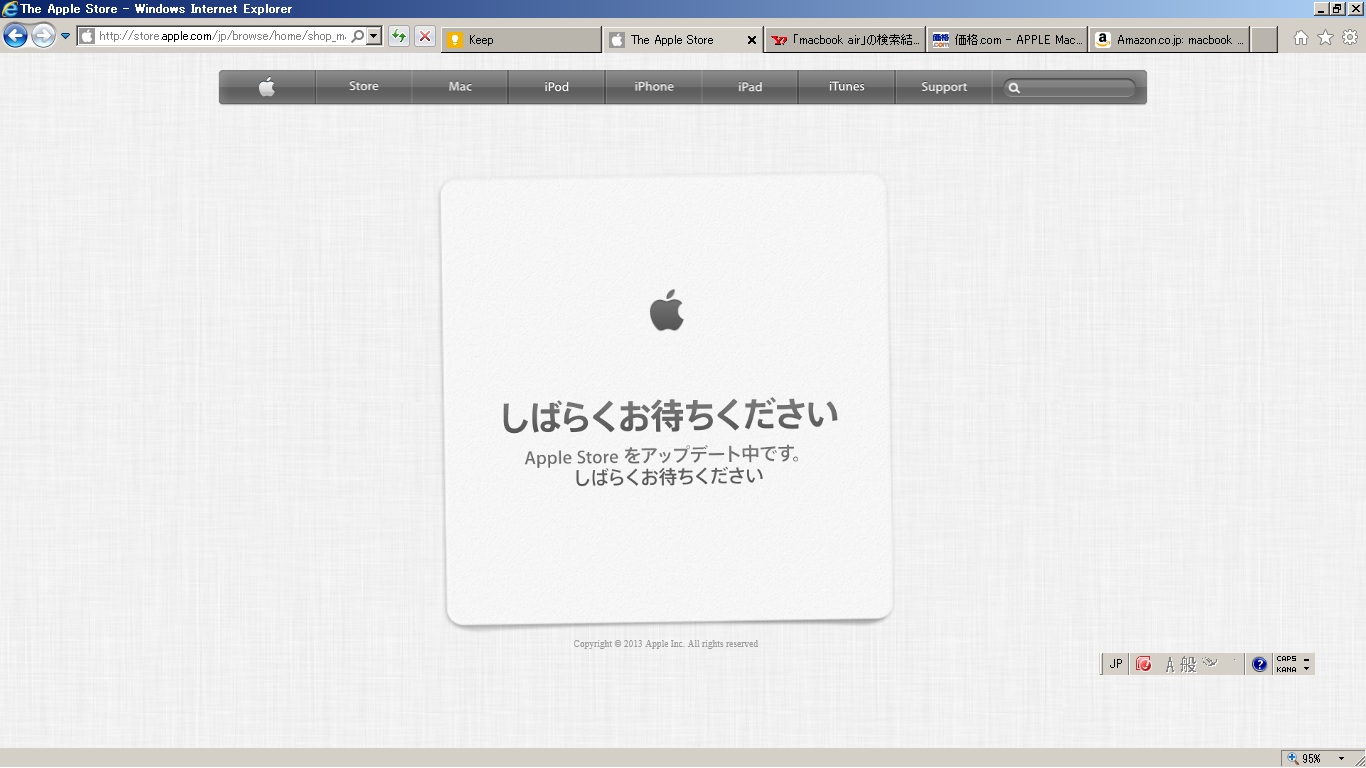The width and height of the screenshot is (1366, 768).
Task: Go back with the IE Back arrow
Action: click(x=15, y=37)
